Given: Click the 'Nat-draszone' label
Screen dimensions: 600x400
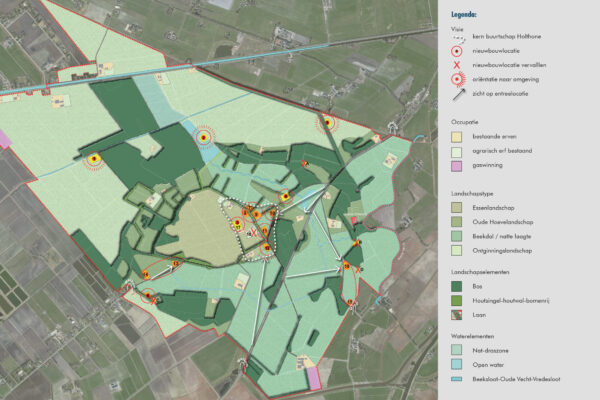Looking at the screenshot, I should [x=490, y=351].
